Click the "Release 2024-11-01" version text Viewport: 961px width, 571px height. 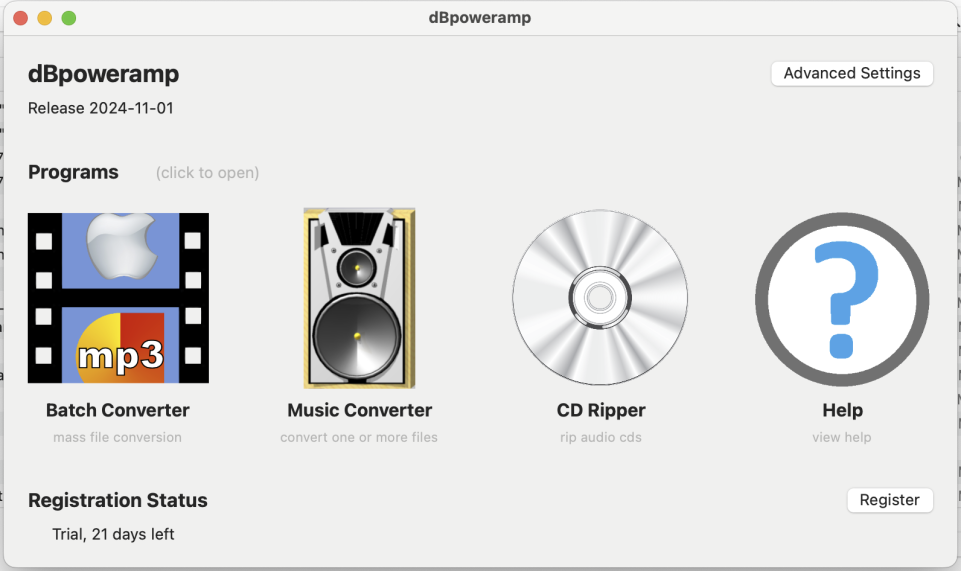(x=100, y=108)
